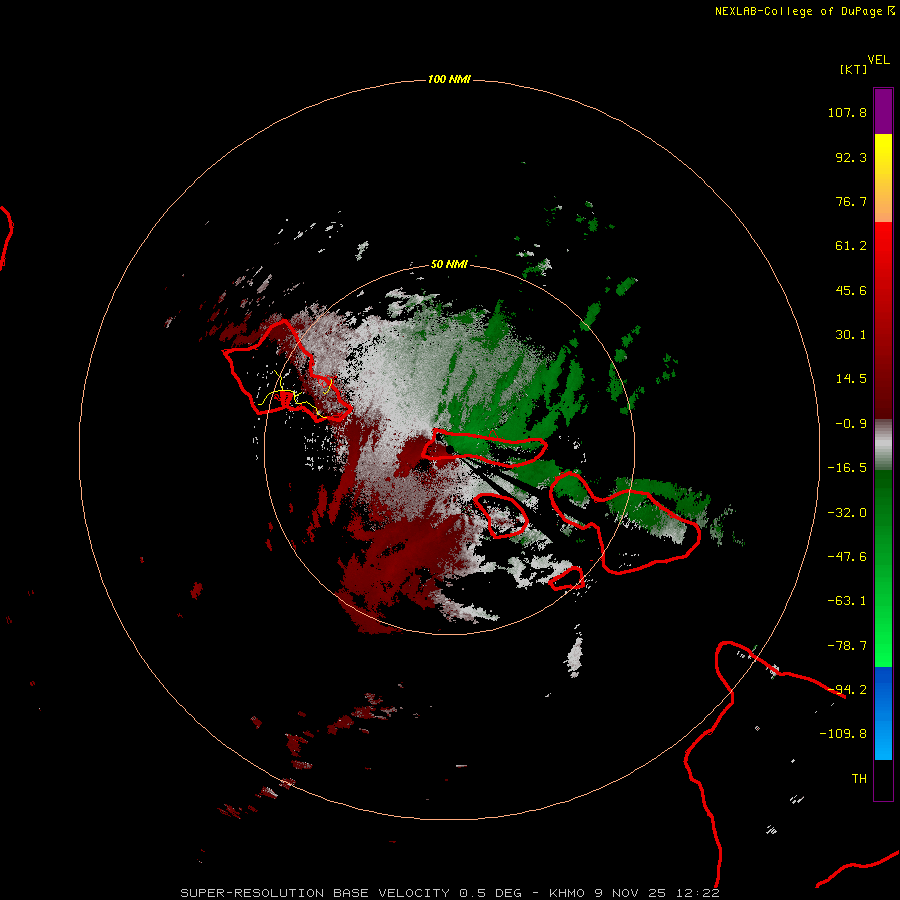Viewport: 900px width, 900px height.
Task: Click the Super-Resolution Base Velocity caption
Action: click(450, 893)
